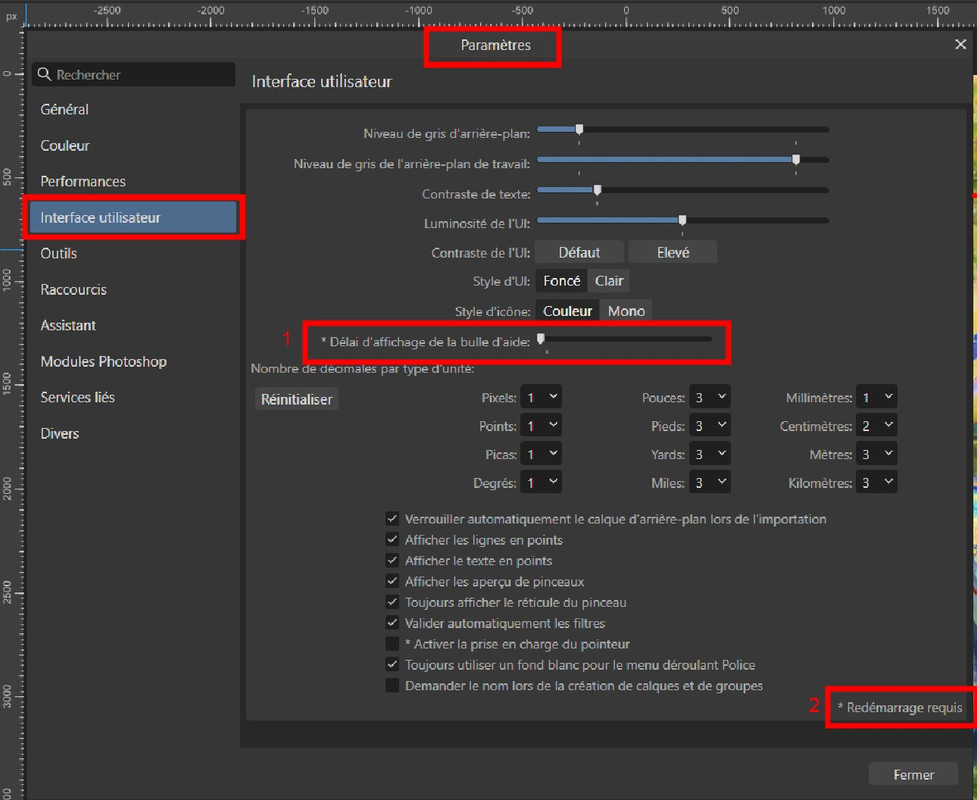Open the Performances settings category
The height and width of the screenshot is (800, 977).
tap(83, 181)
